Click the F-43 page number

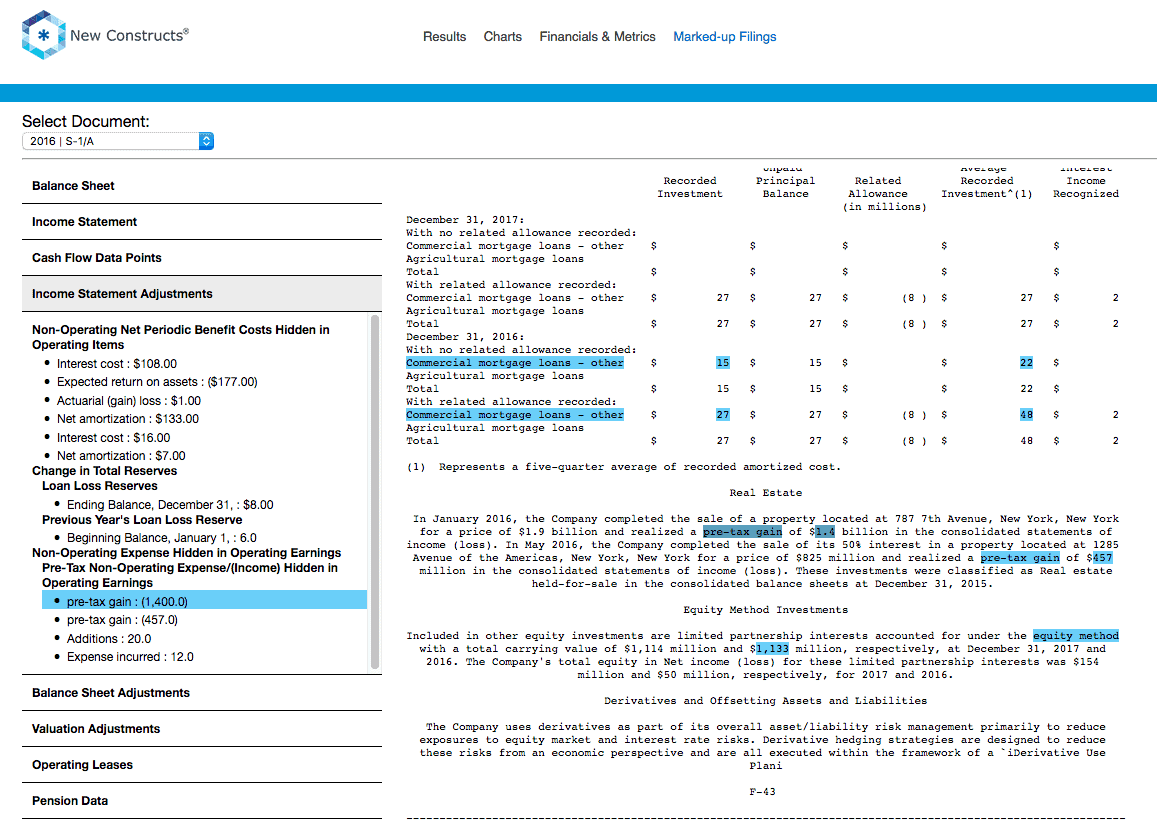(x=762, y=792)
